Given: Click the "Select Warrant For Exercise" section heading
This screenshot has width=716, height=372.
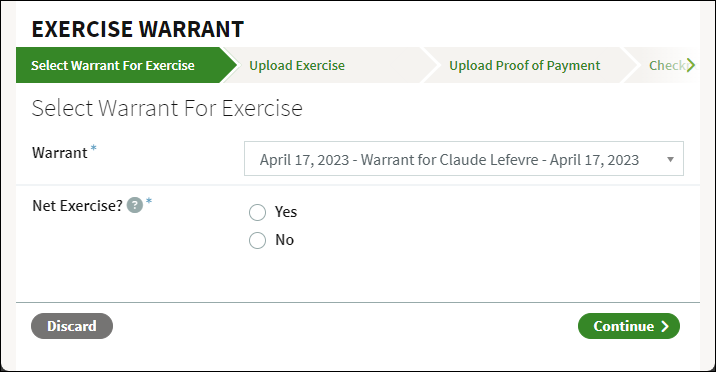Looking at the screenshot, I should tap(167, 108).
